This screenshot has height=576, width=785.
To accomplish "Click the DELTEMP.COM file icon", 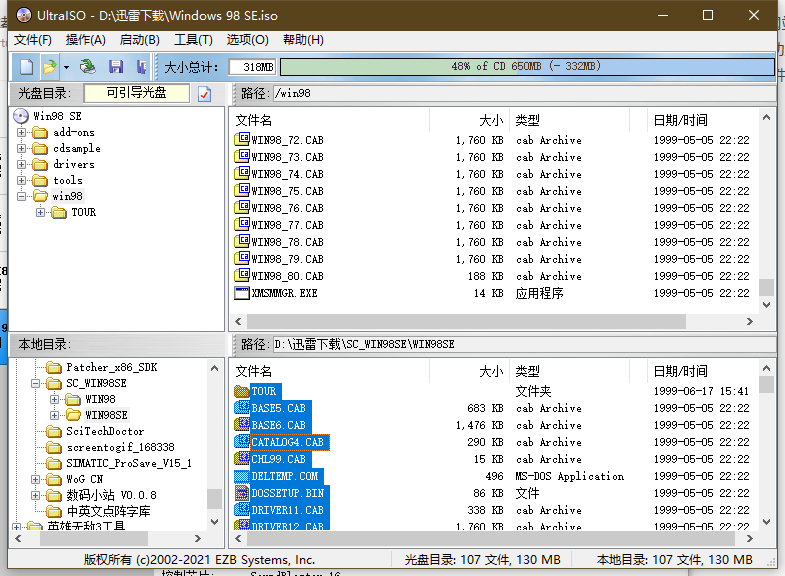I will tap(242, 476).
